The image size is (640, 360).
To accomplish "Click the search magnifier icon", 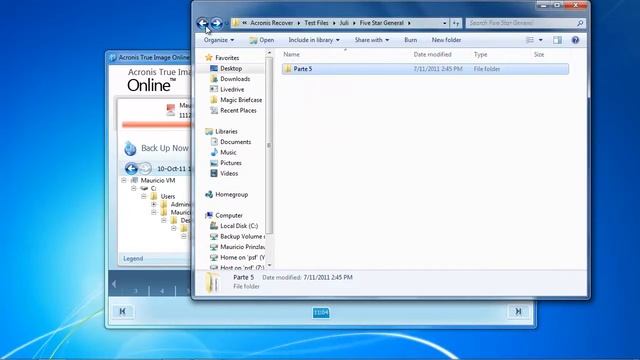I will pos(580,23).
